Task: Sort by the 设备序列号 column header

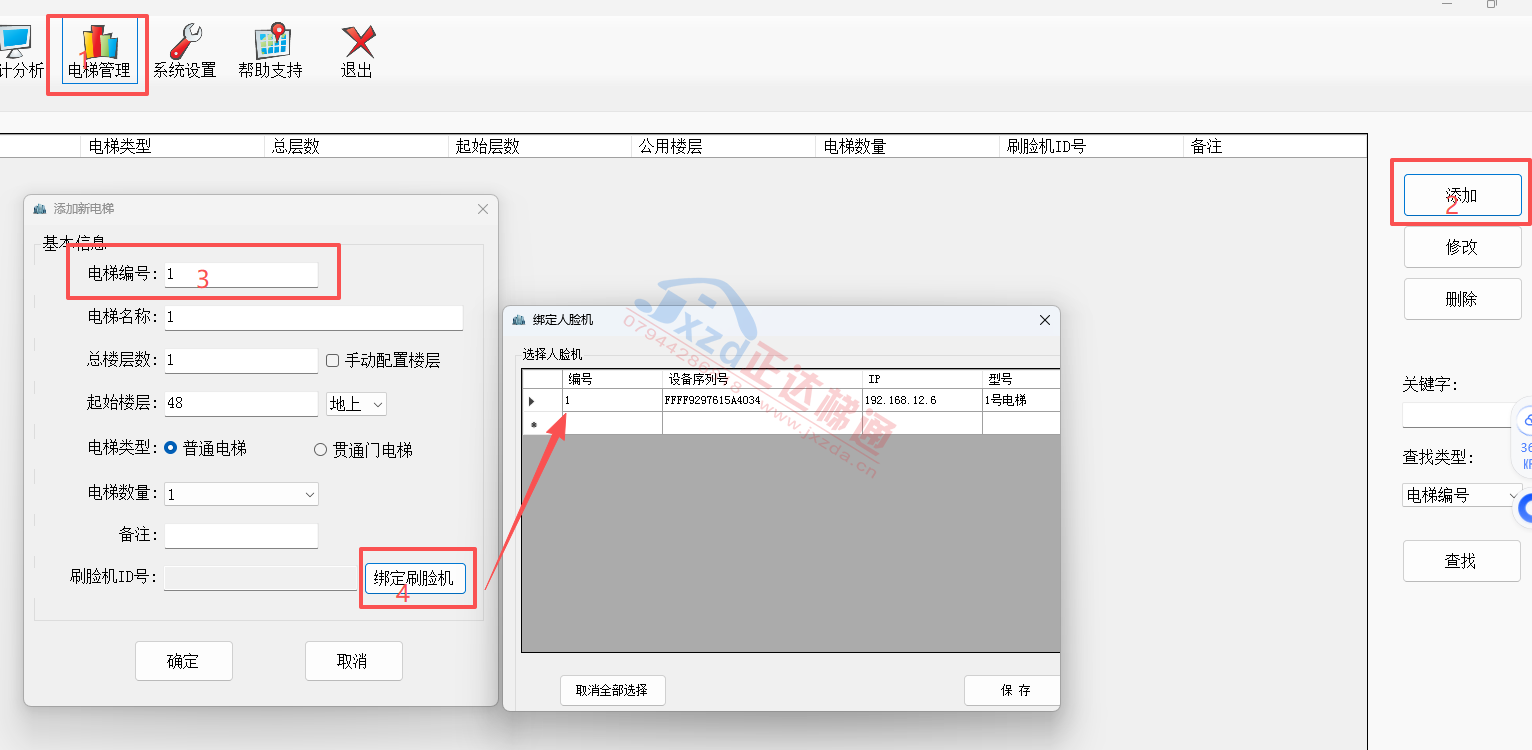Action: pyautogui.click(x=760, y=380)
